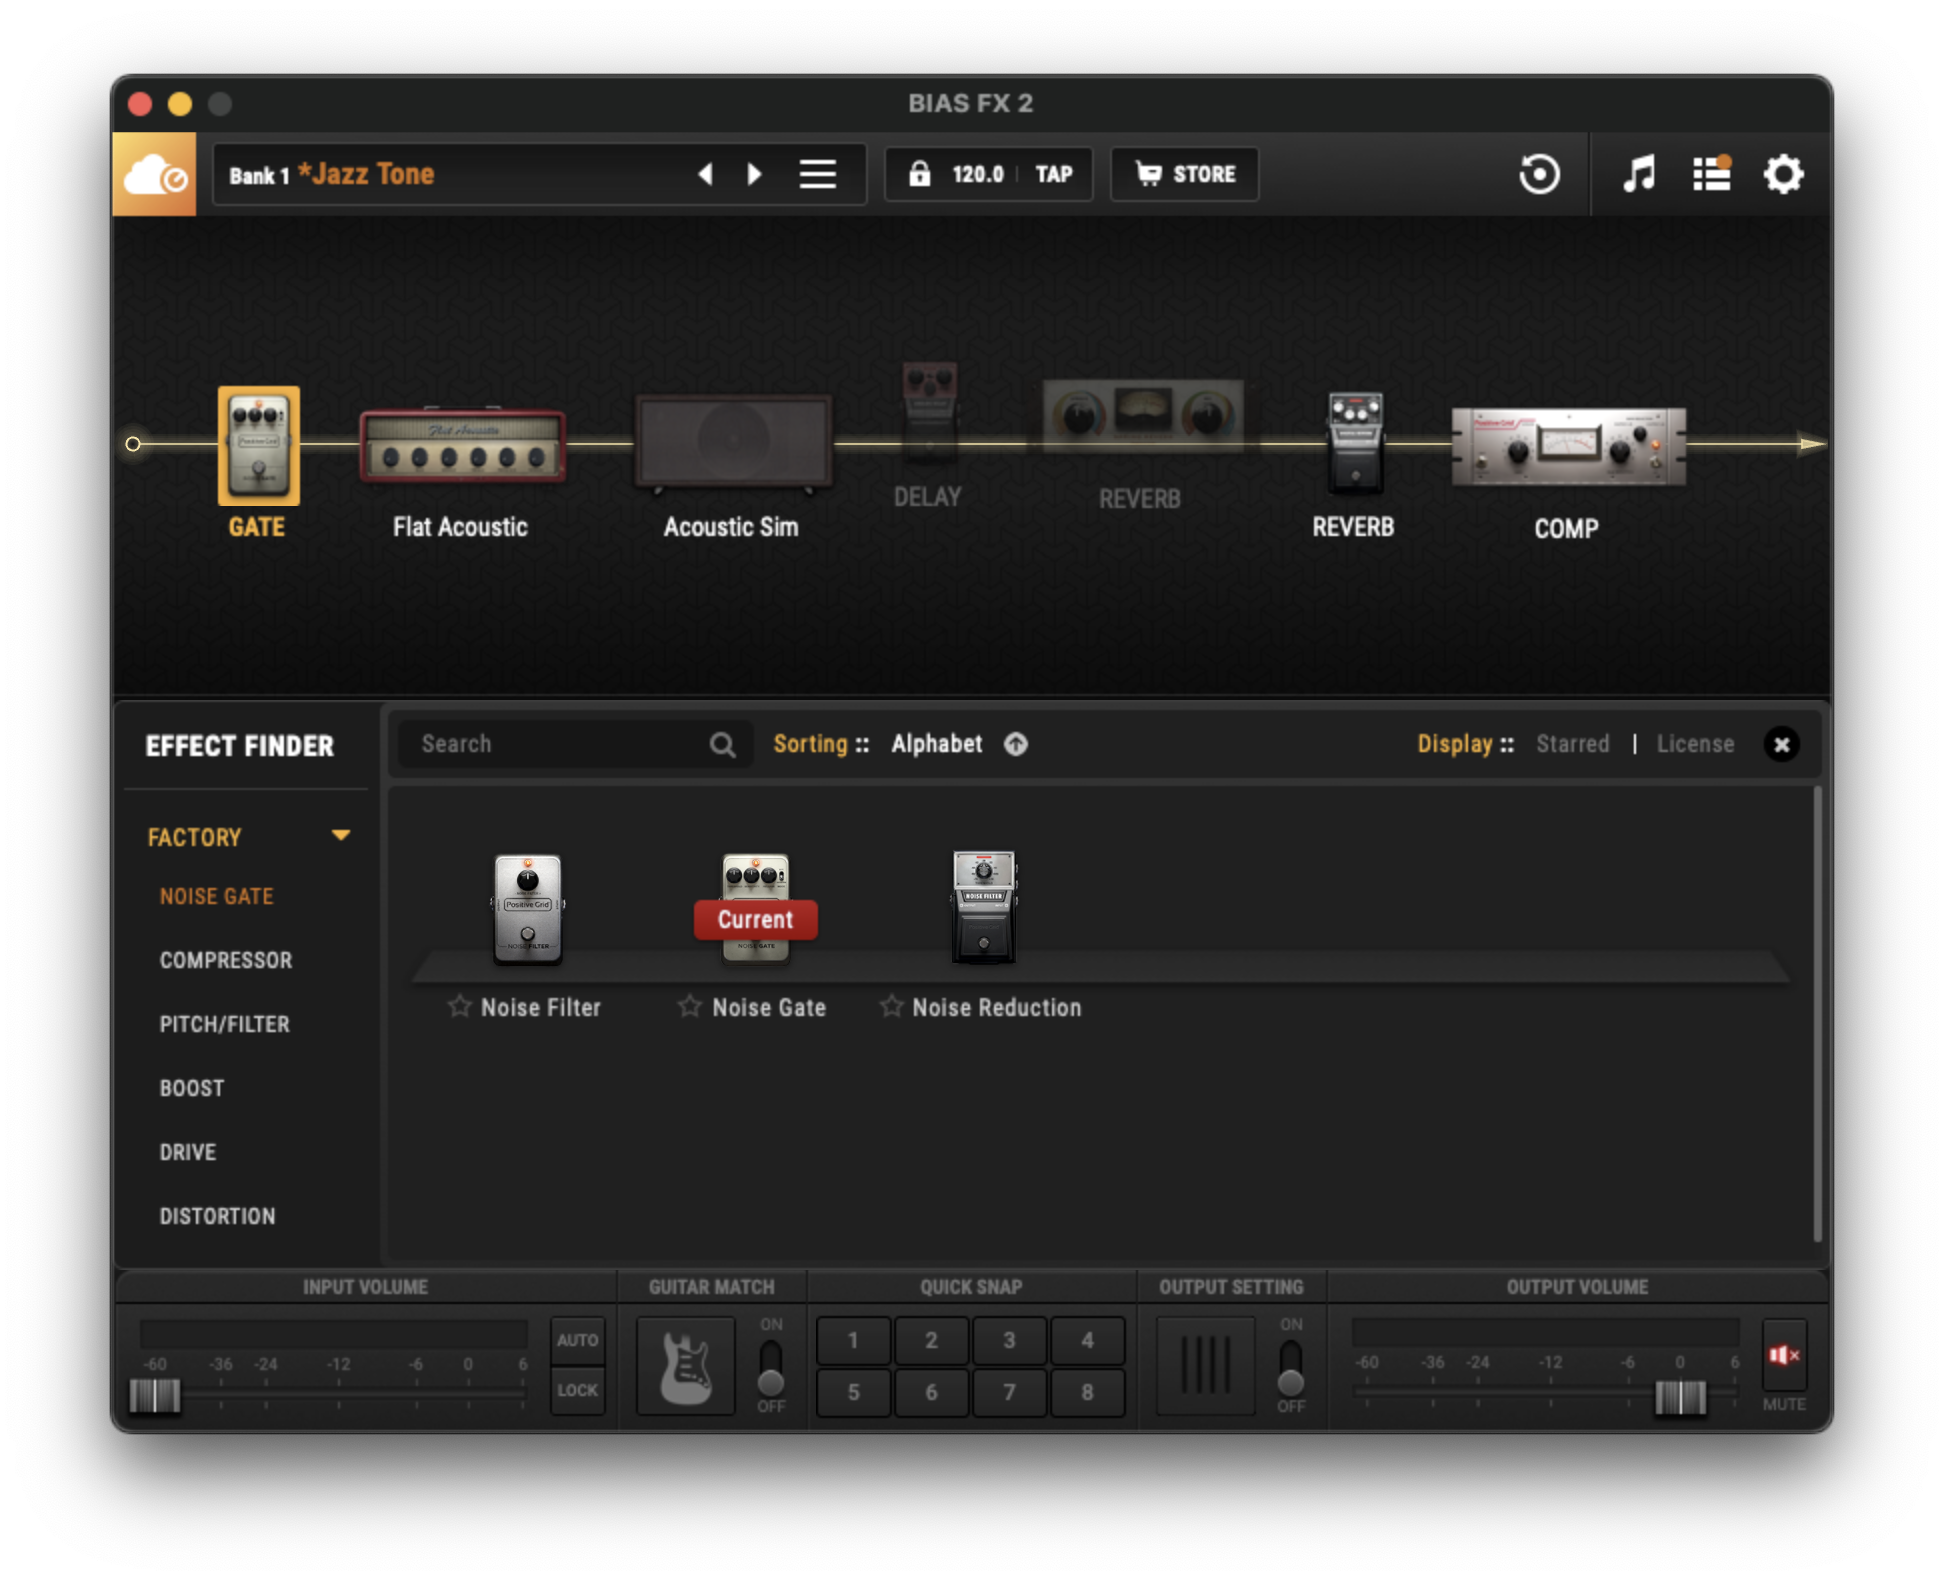Choose the current Noise Gate pedal
The width and height of the screenshot is (1944, 1580).
pos(756,908)
